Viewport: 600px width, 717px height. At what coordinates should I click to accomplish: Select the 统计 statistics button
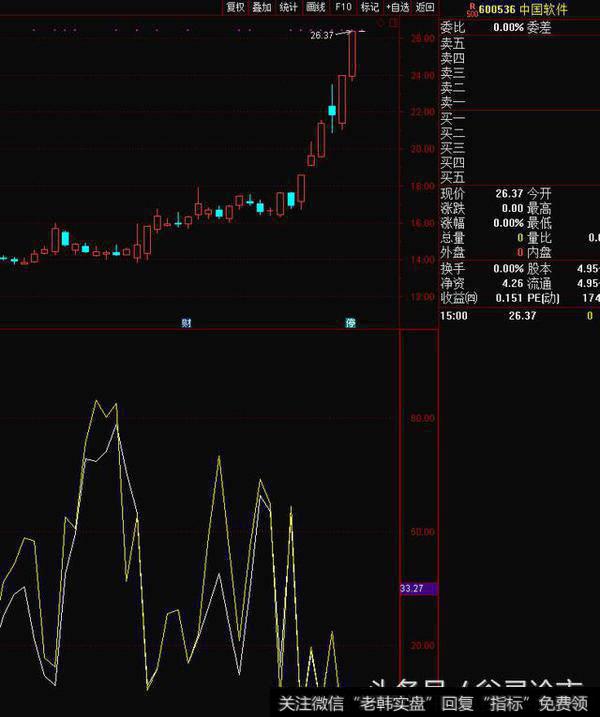(x=289, y=7)
